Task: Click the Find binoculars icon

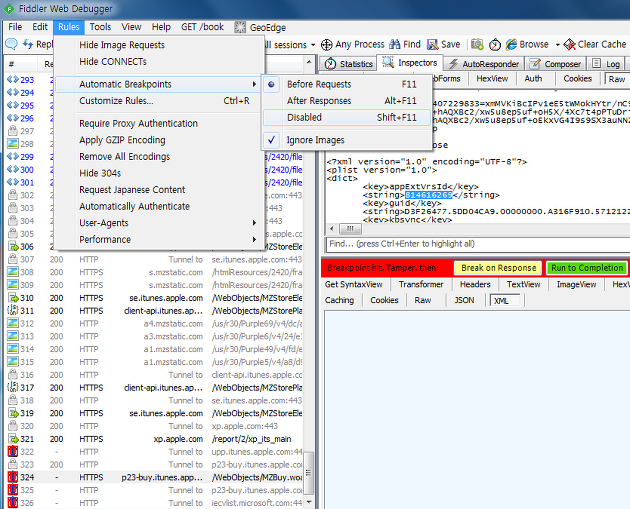Action: click(395, 44)
